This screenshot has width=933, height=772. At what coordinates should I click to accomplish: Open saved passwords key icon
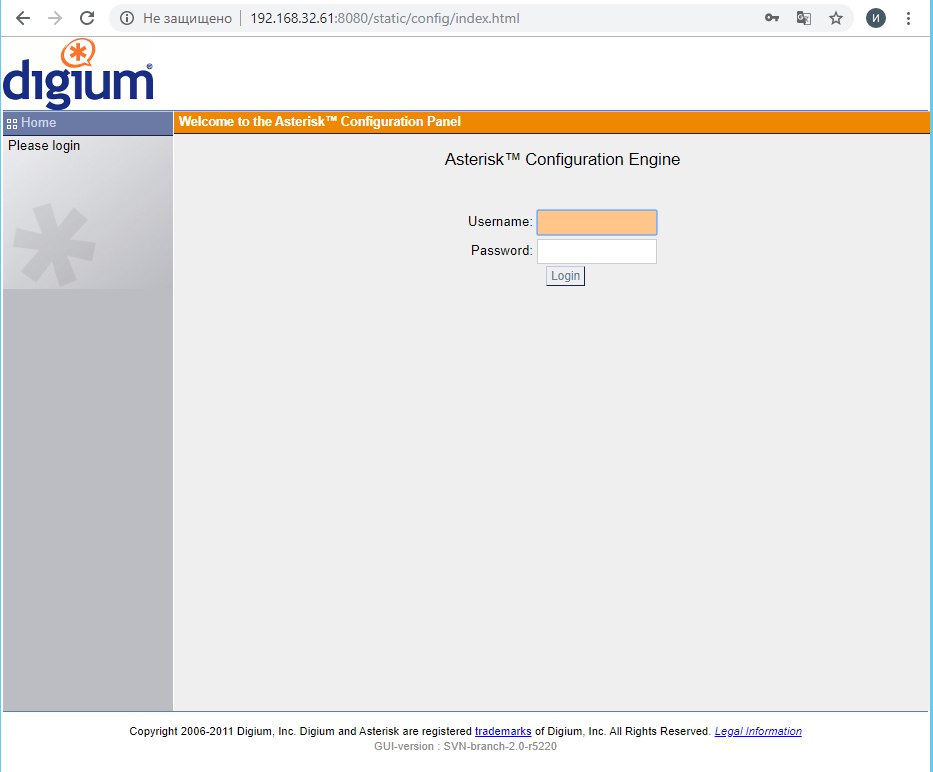772,18
